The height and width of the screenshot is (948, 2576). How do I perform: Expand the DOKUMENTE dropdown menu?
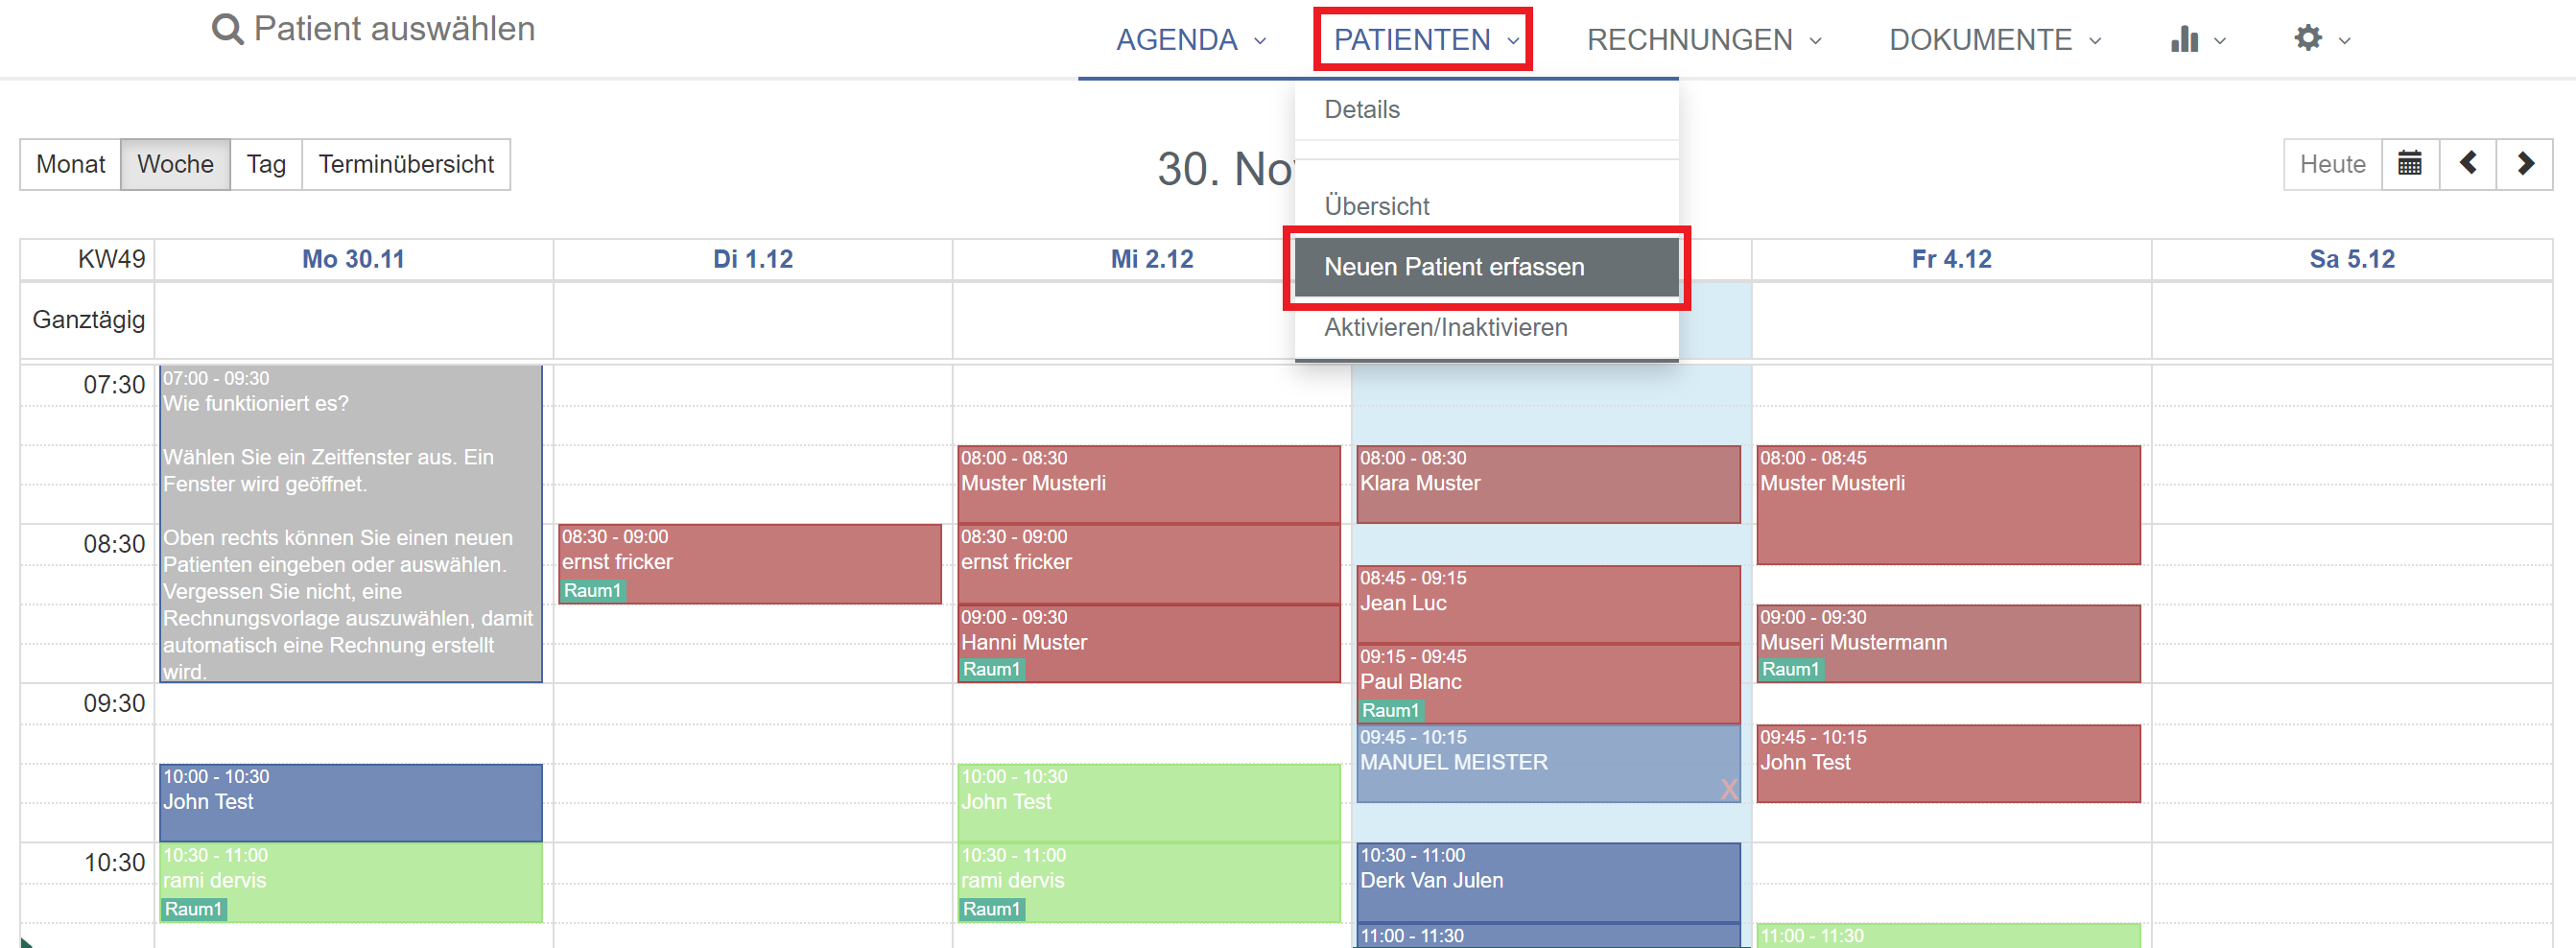pos(1994,40)
